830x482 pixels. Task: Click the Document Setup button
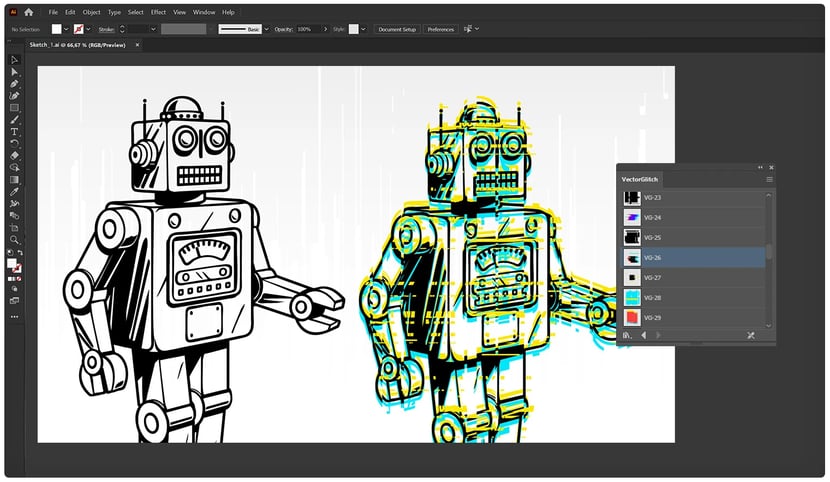[x=396, y=29]
